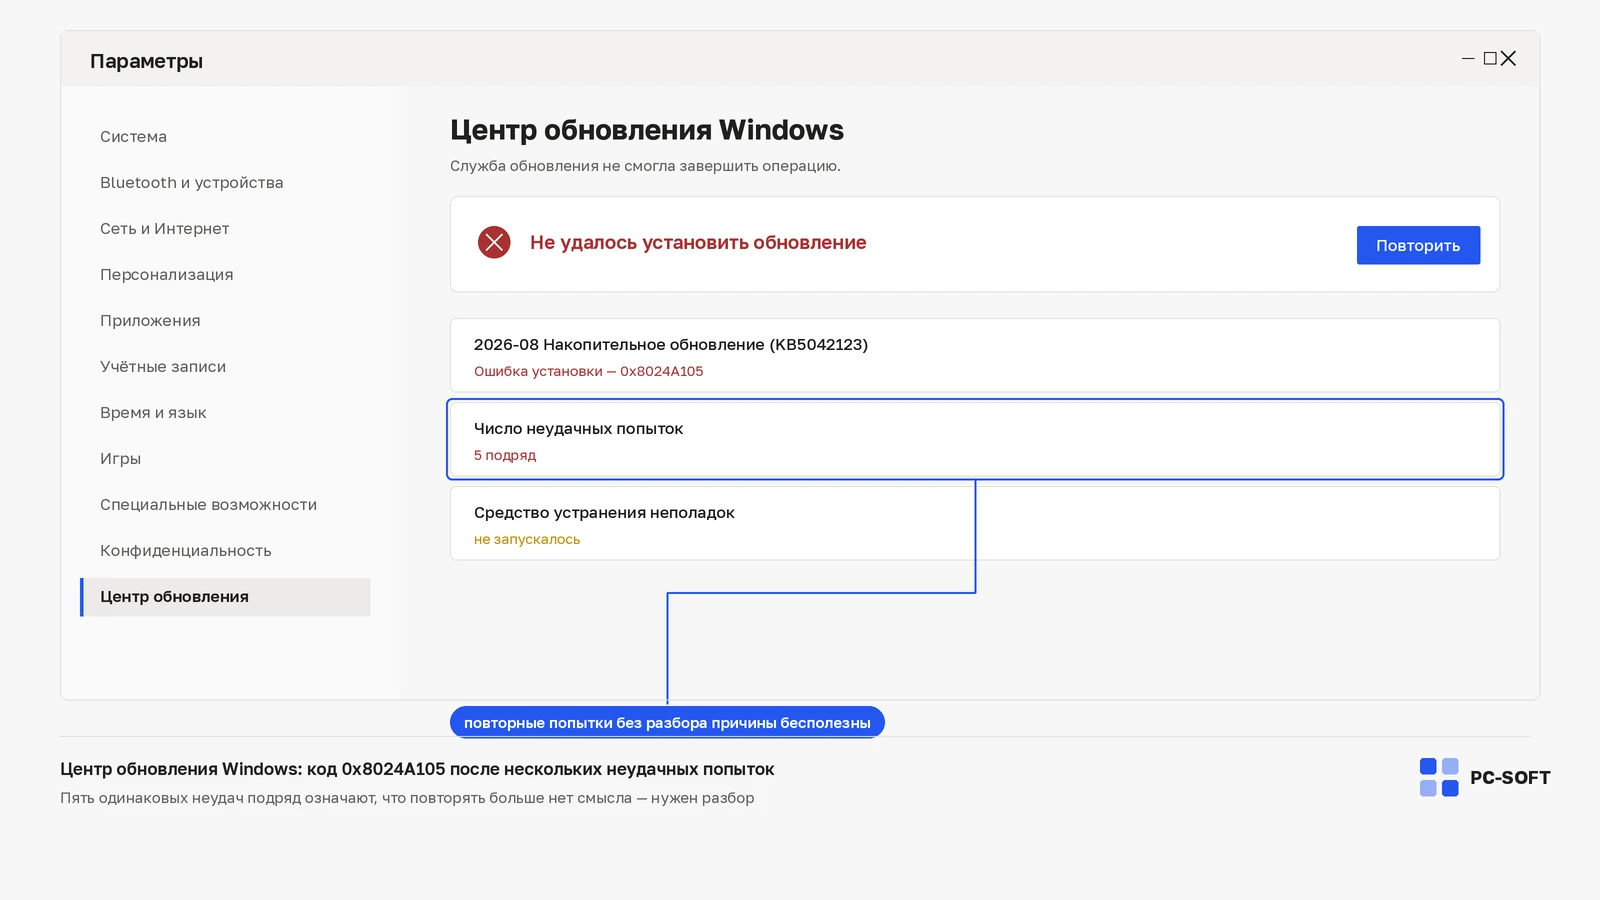Image resolution: width=1600 pixels, height=900 pixels.
Task: Select Персонализация in sidebar
Action: point(166,275)
